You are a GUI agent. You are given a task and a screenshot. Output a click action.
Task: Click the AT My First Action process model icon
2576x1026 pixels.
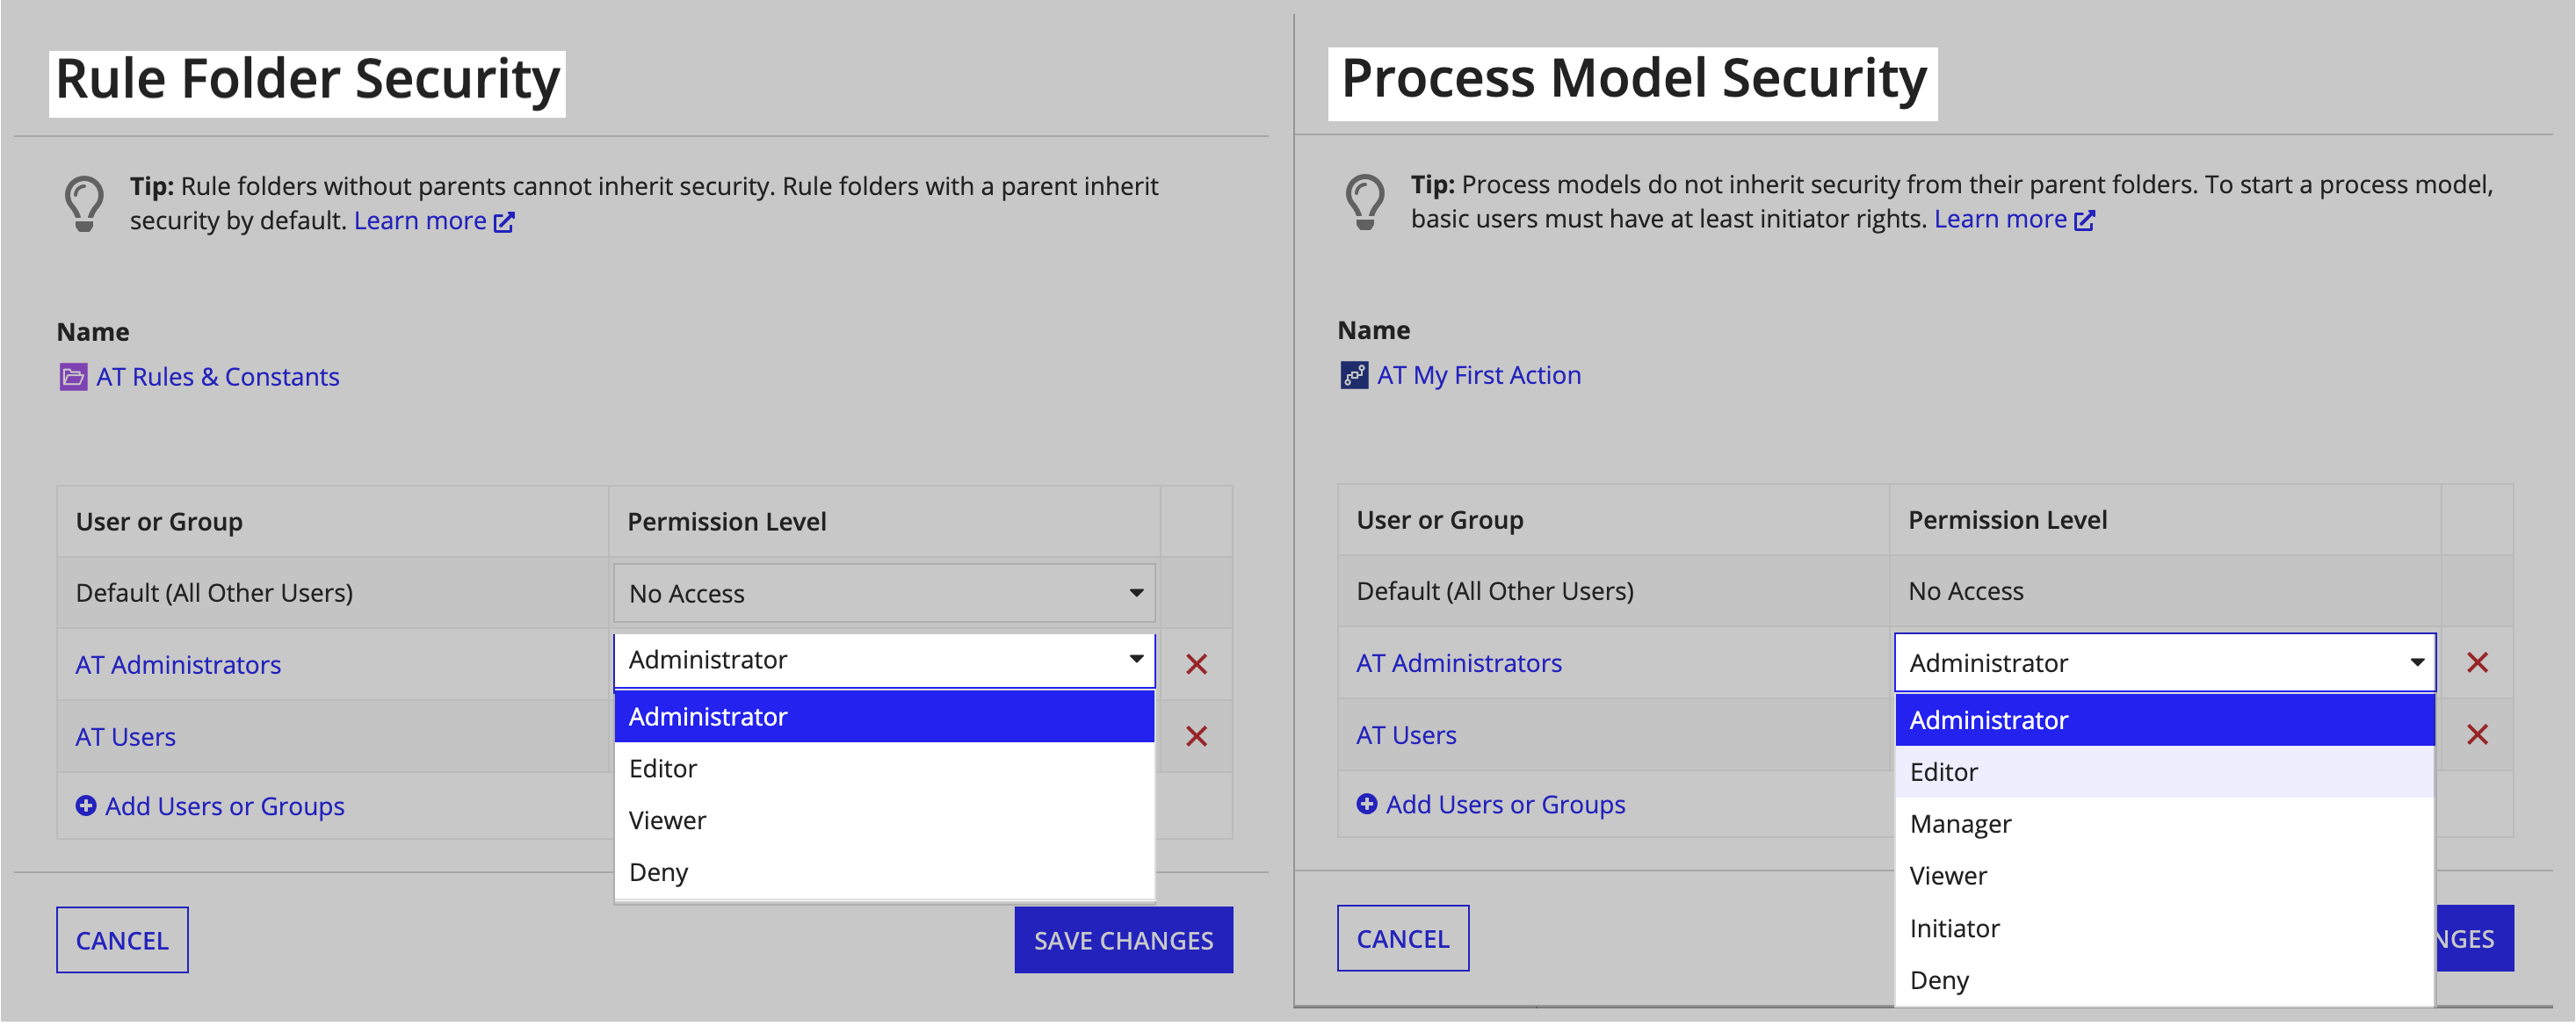point(1354,375)
